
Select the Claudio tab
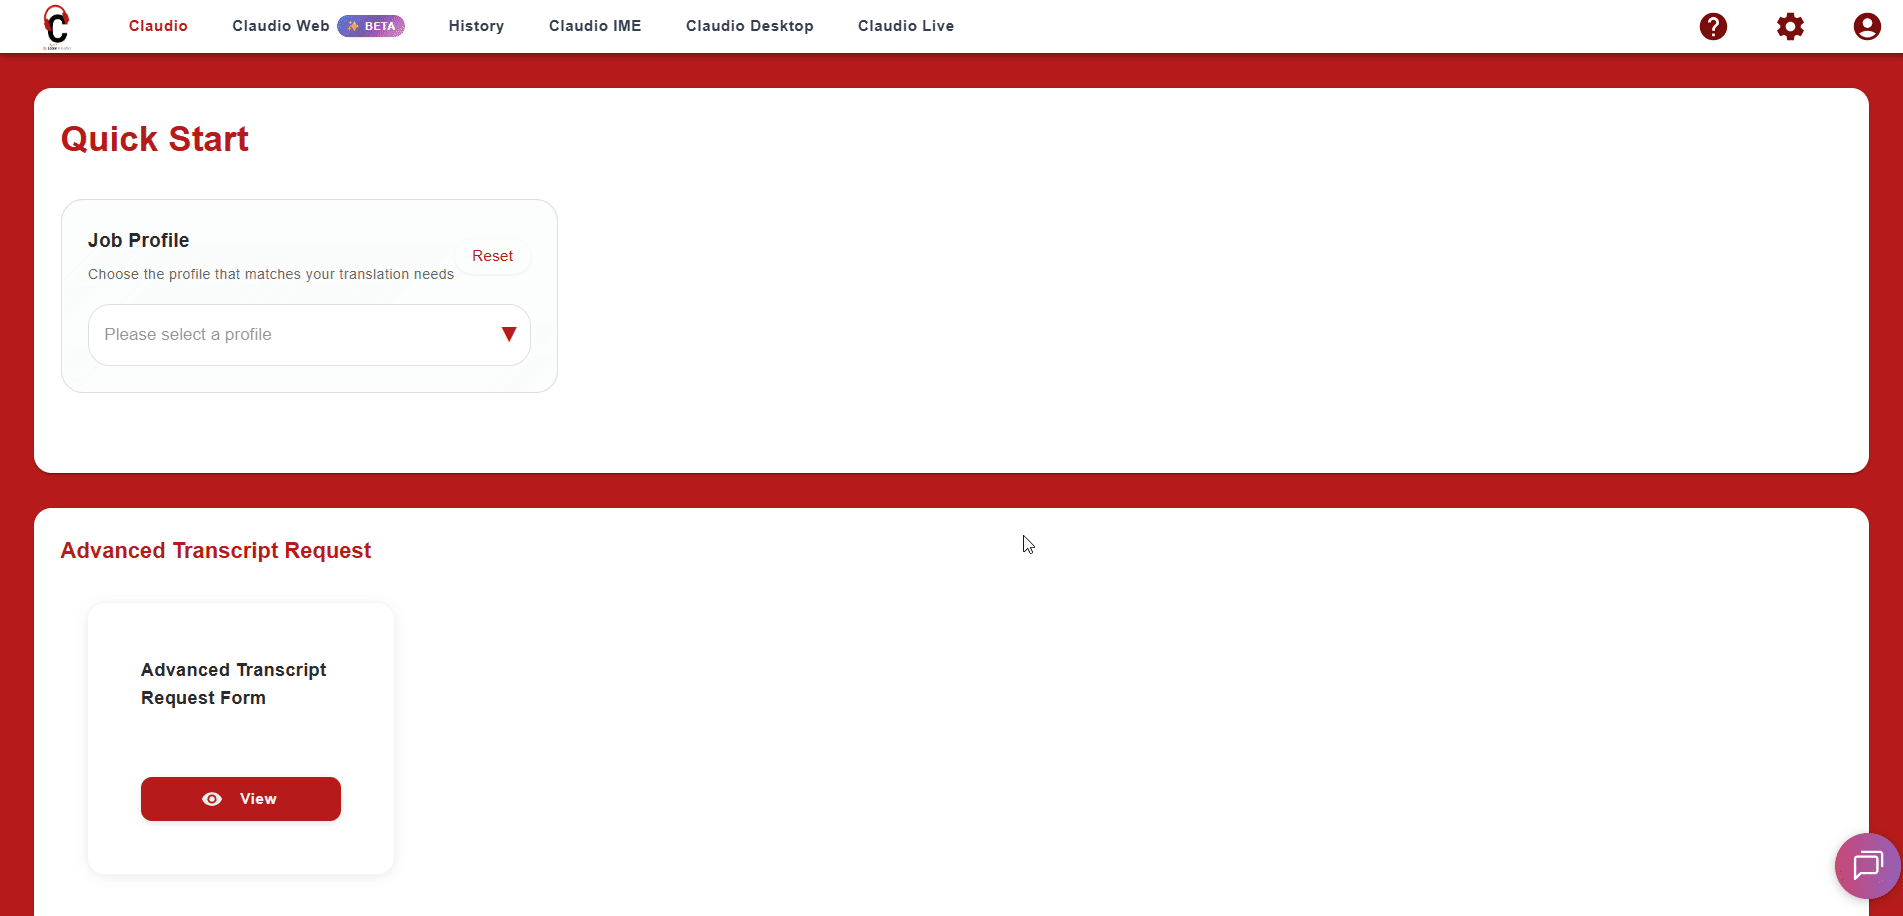click(x=157, y=25)
